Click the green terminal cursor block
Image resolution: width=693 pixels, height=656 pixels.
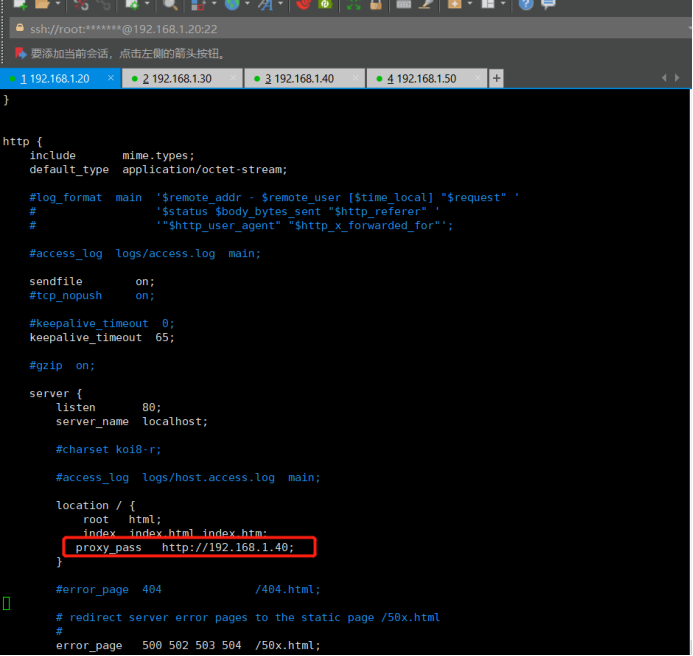6,603
